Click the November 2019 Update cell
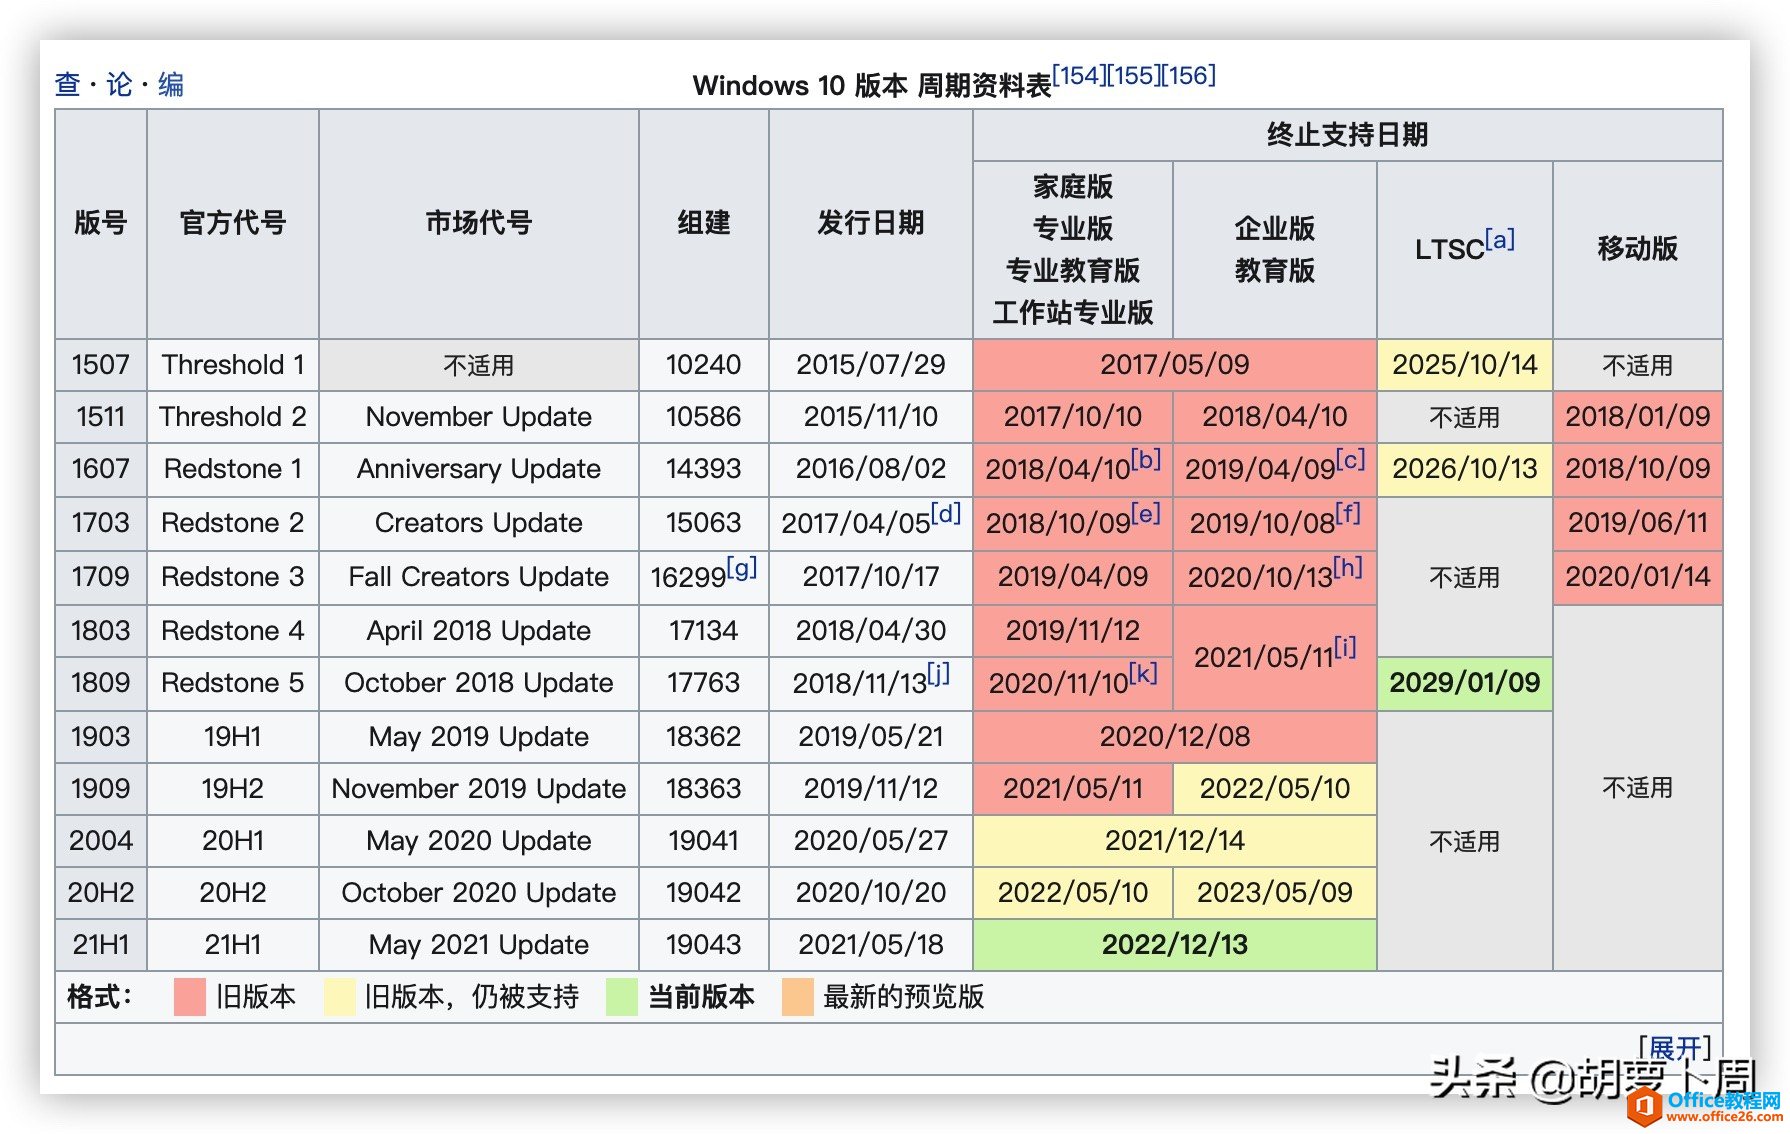Viewport: 1790px width, 1134px height. tap(479, 789)
